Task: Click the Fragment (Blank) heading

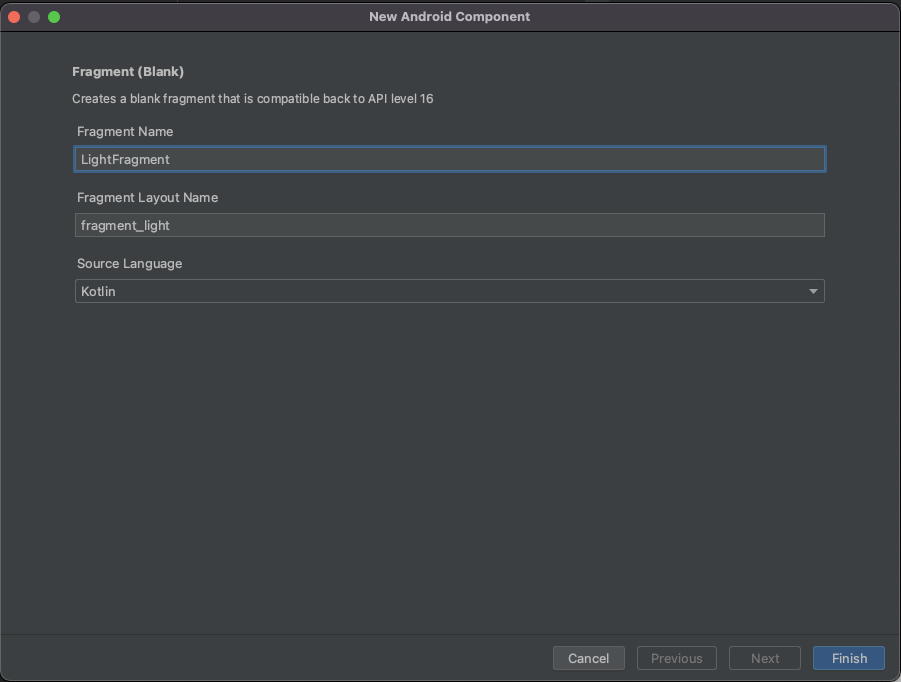Action: [x=128, y=71]
